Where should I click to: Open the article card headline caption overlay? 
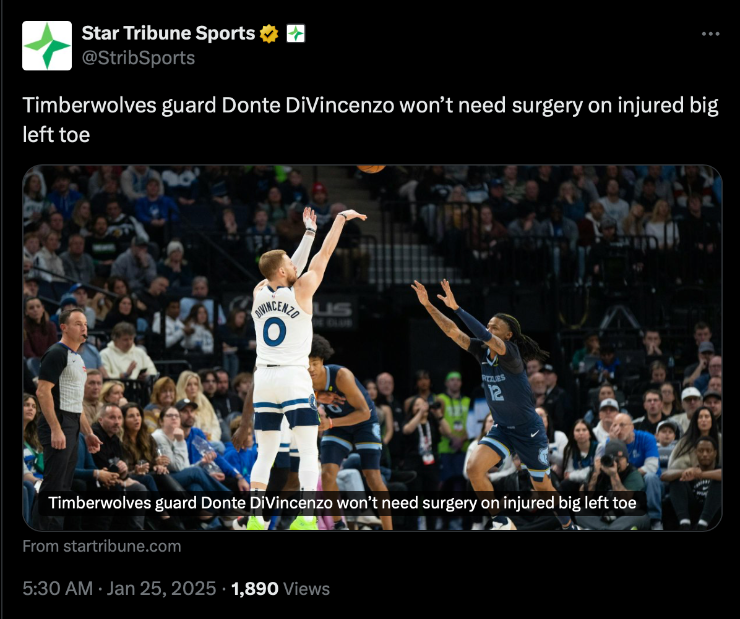click(342, 503)
